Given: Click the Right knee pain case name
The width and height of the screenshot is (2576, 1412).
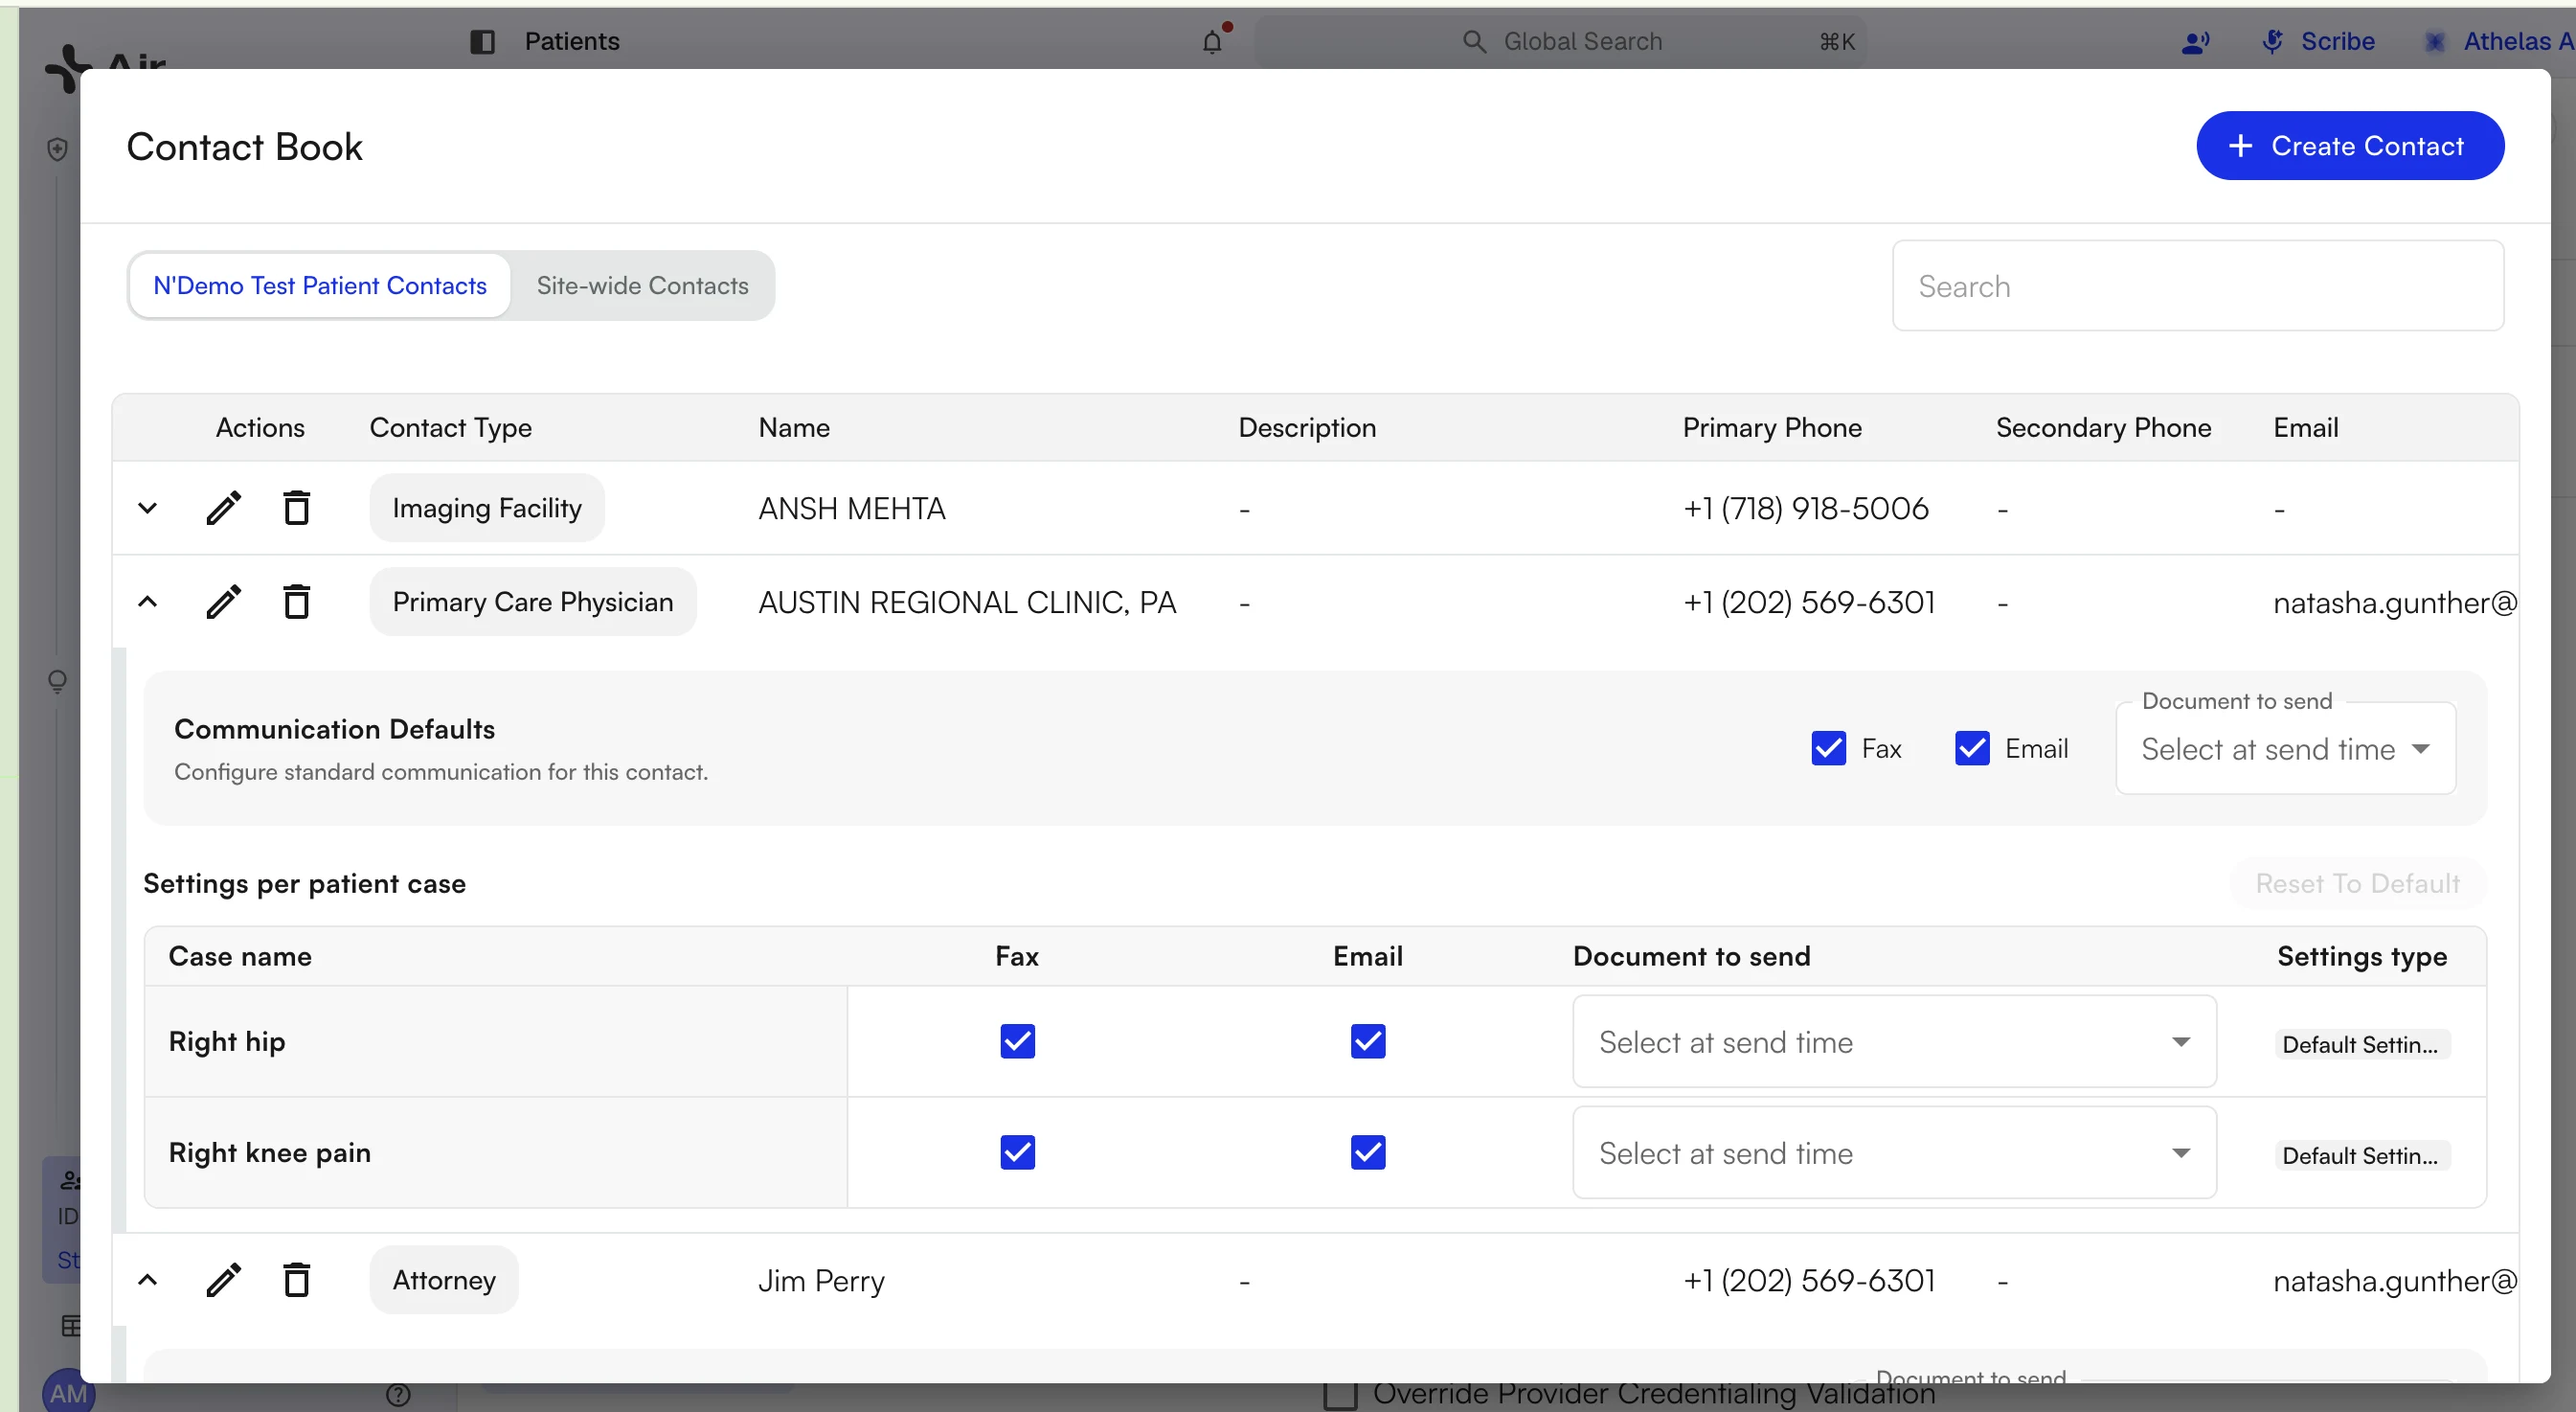Looking at the screenshot, I should click(269, 1152).
